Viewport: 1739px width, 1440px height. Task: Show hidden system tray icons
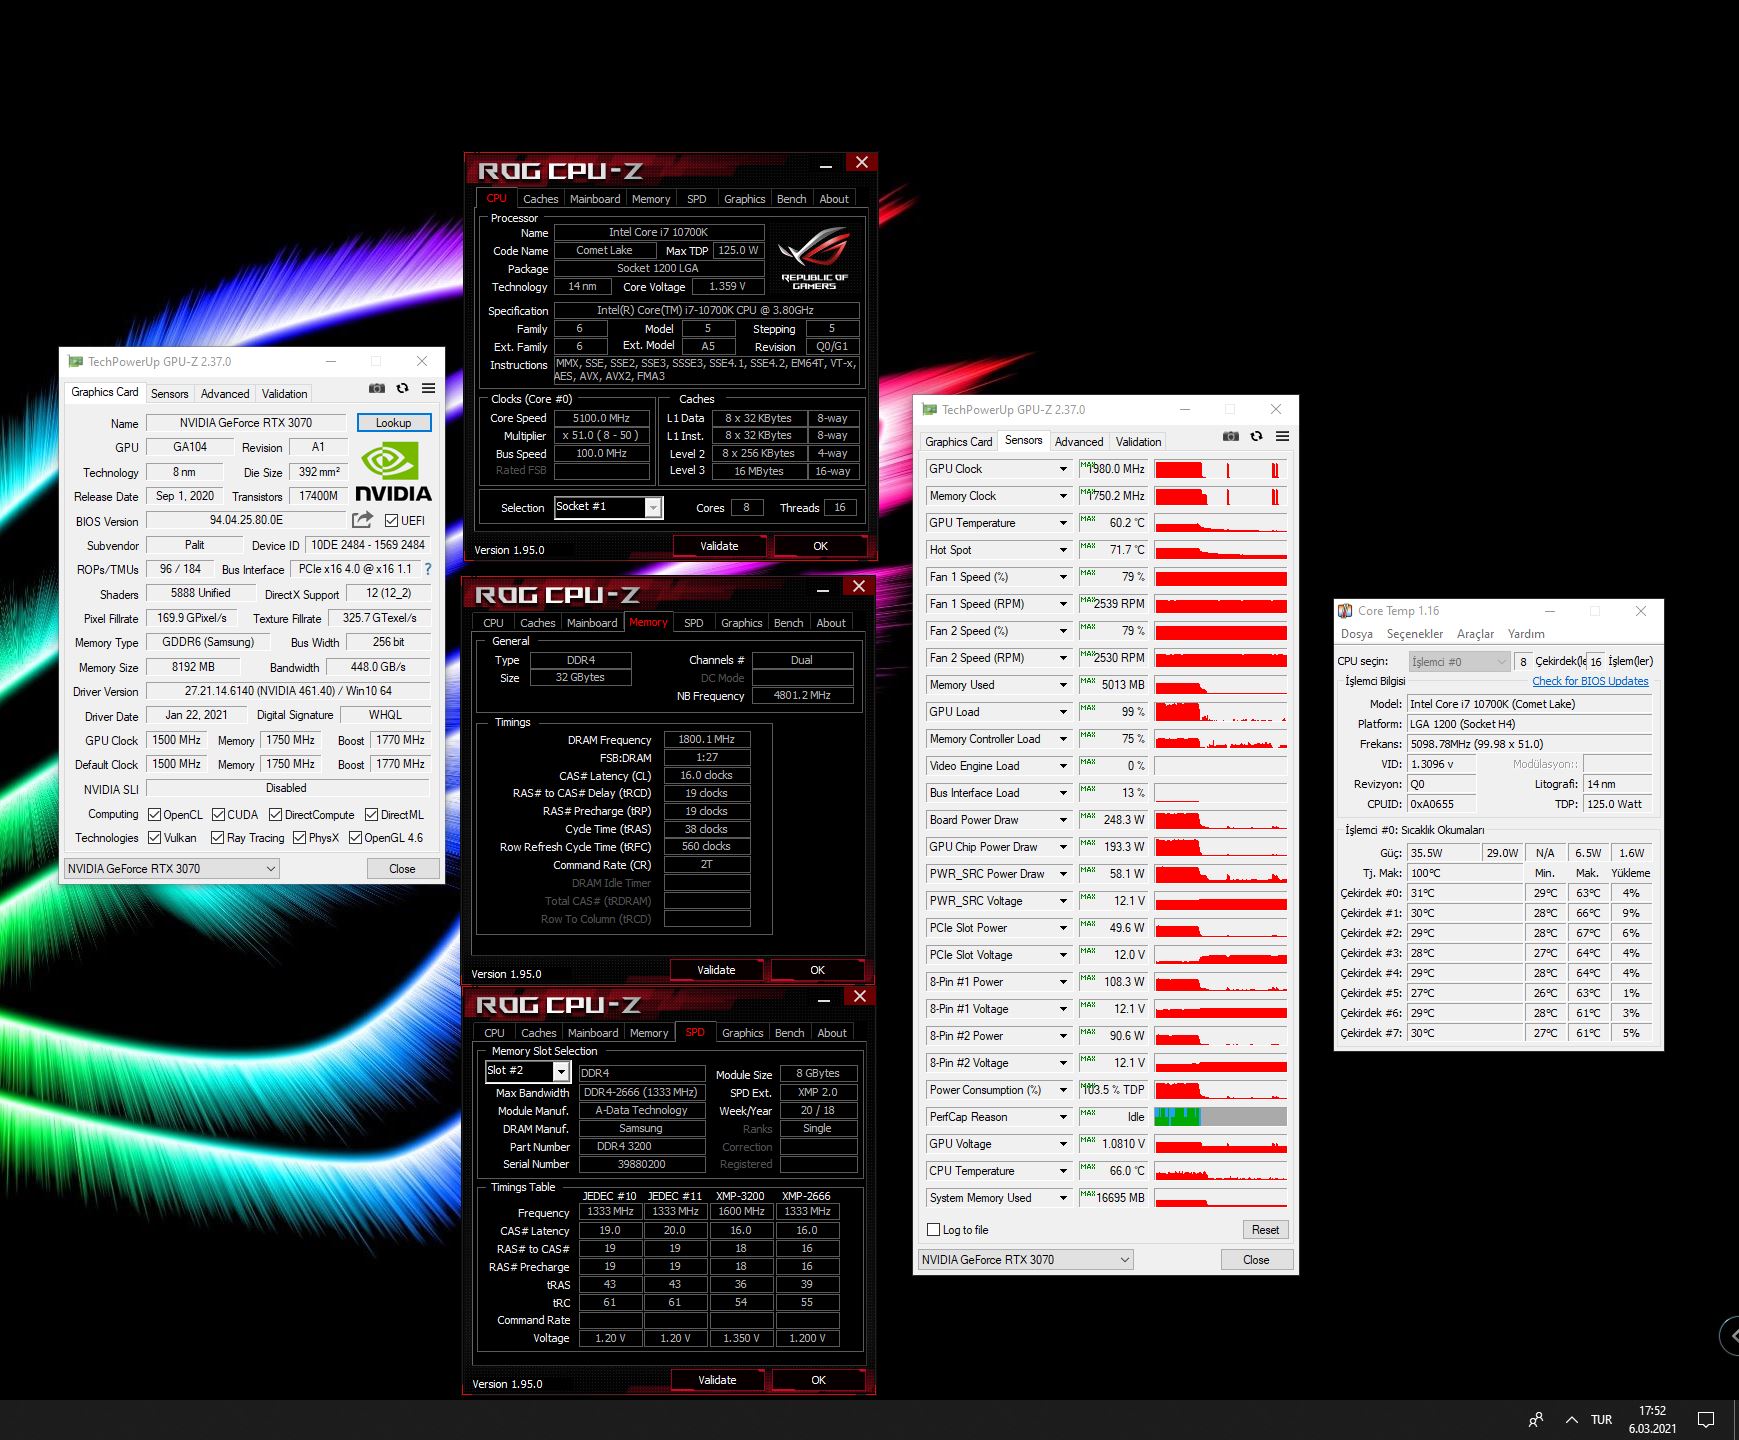click(1571, 1420)
